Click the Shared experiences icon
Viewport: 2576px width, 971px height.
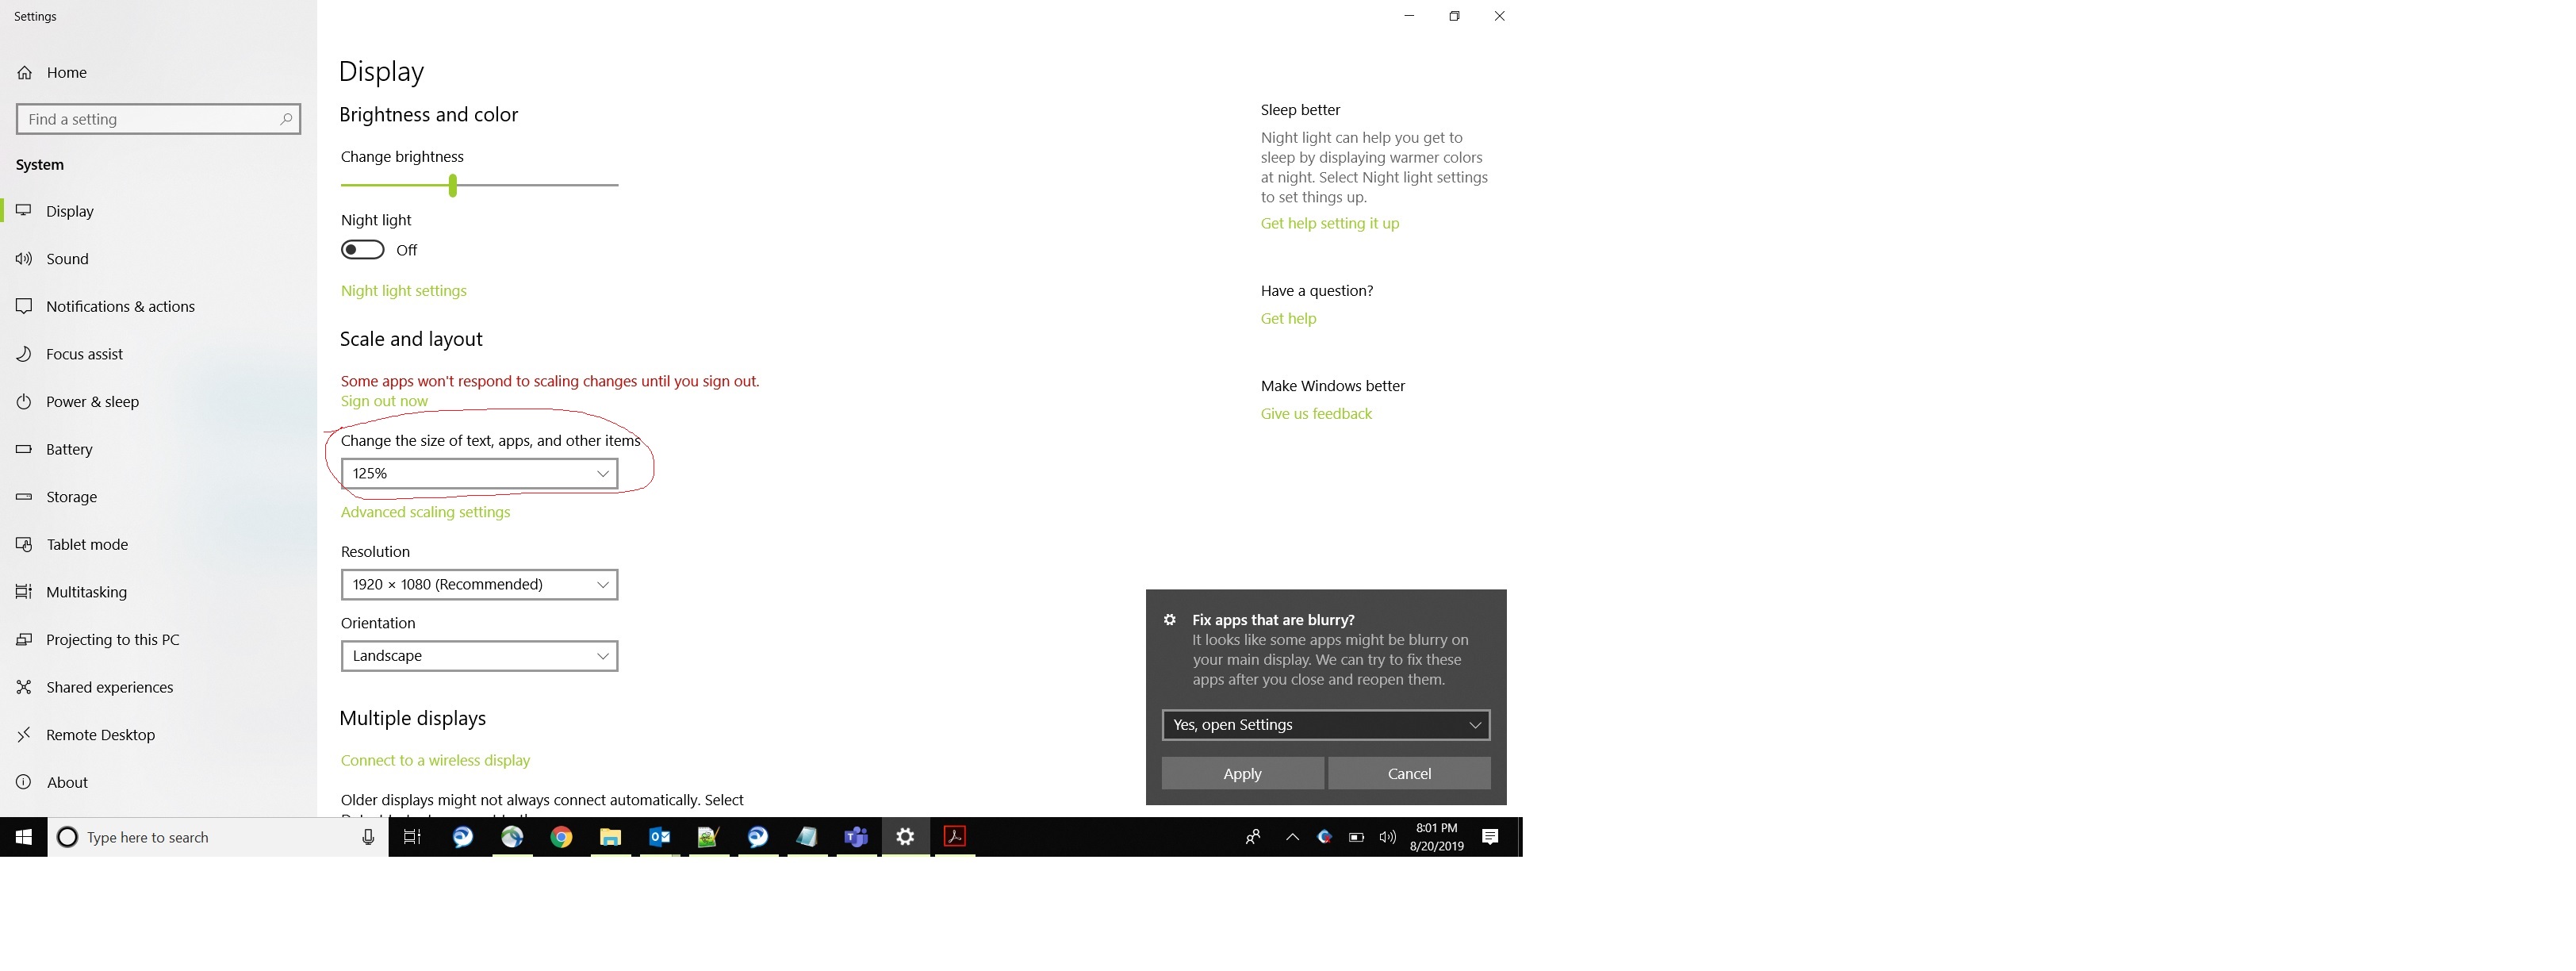point(24,687)
